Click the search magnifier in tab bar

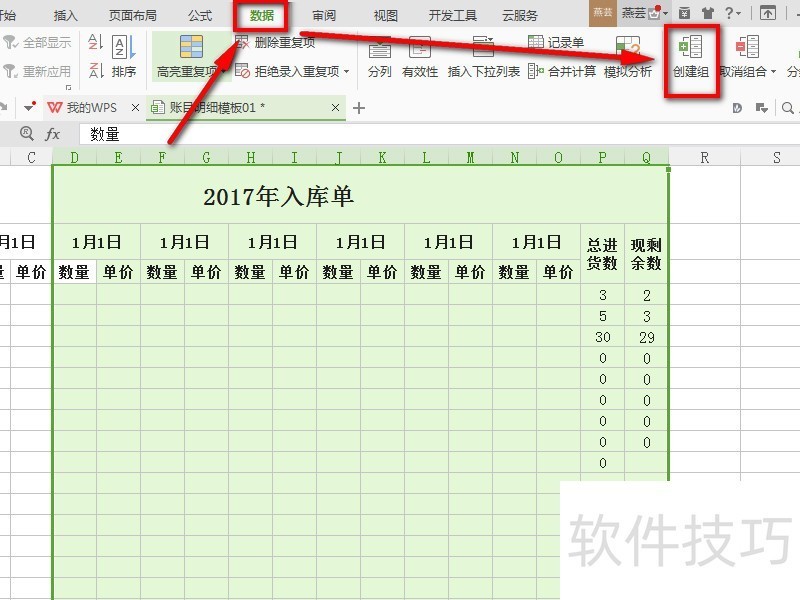(788, 108)
